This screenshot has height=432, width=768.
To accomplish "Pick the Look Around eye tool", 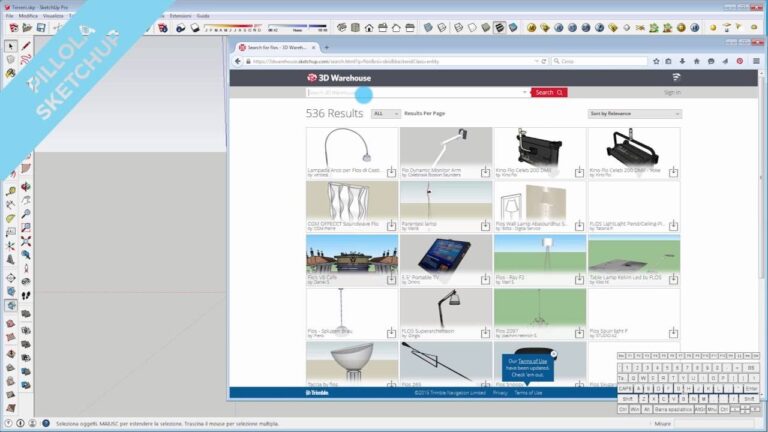I will pyautogui.click(x=26, y=282).
